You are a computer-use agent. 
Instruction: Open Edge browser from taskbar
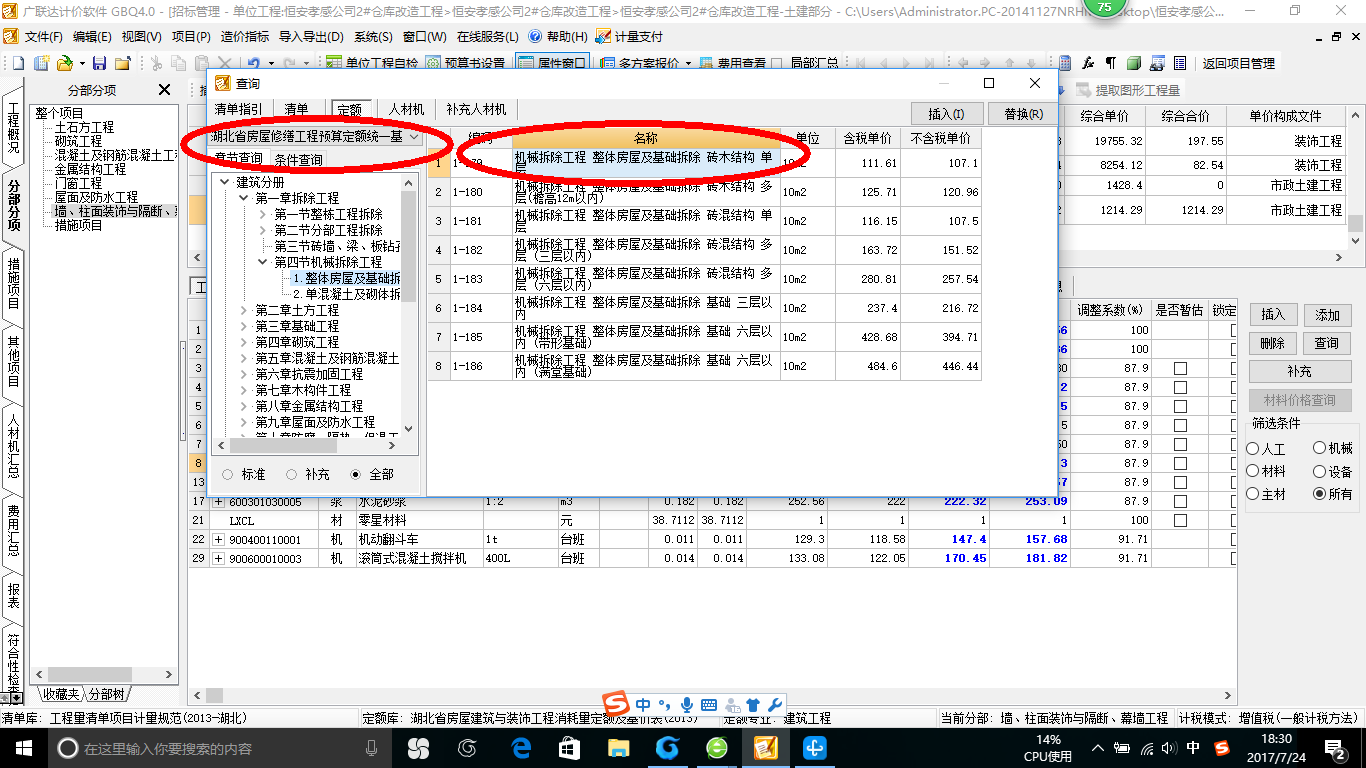(x=520, y=748)
